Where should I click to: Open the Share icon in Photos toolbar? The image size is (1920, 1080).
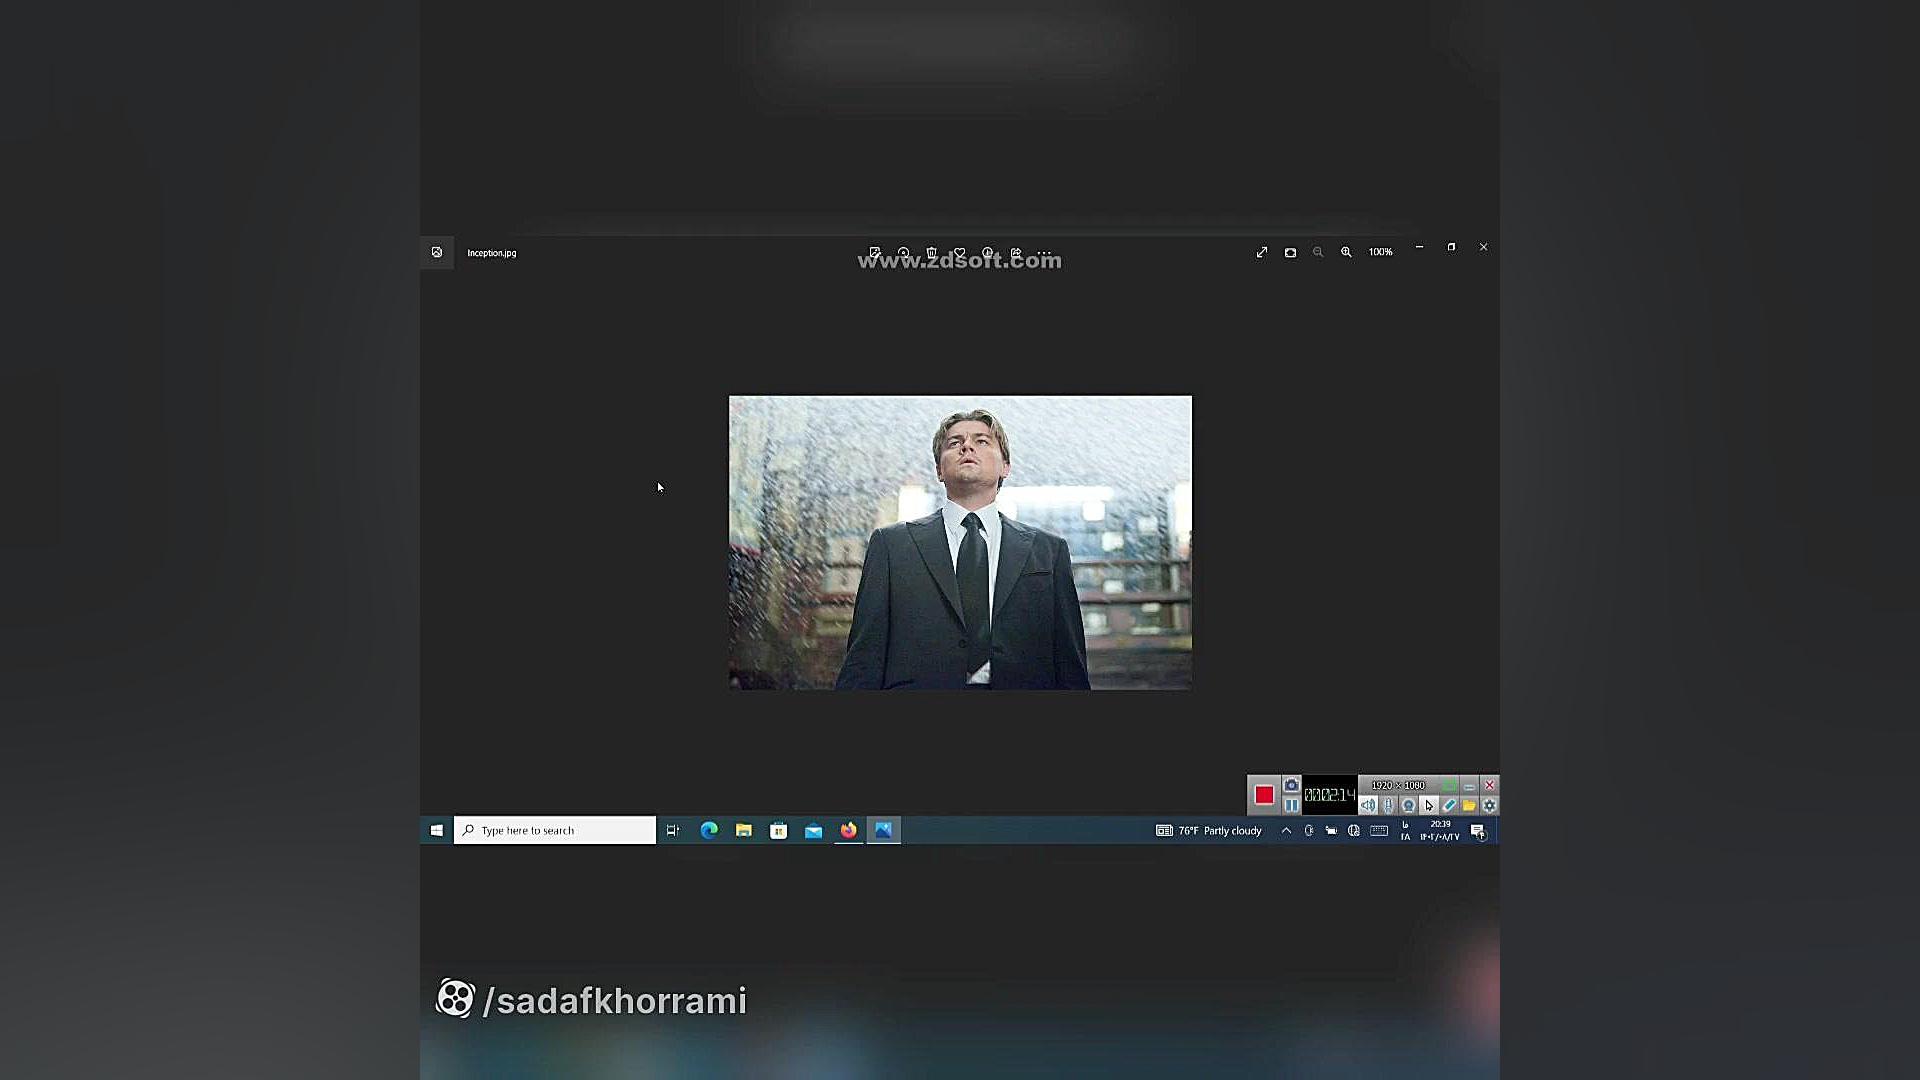coord(1016,253)
